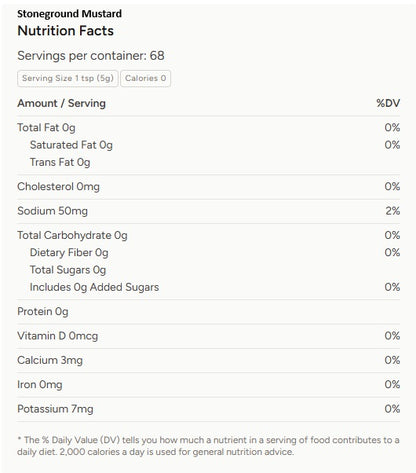Click the 2% daily value for Sodium
Screen dimensions: 416x473
(x=393, y=211)
